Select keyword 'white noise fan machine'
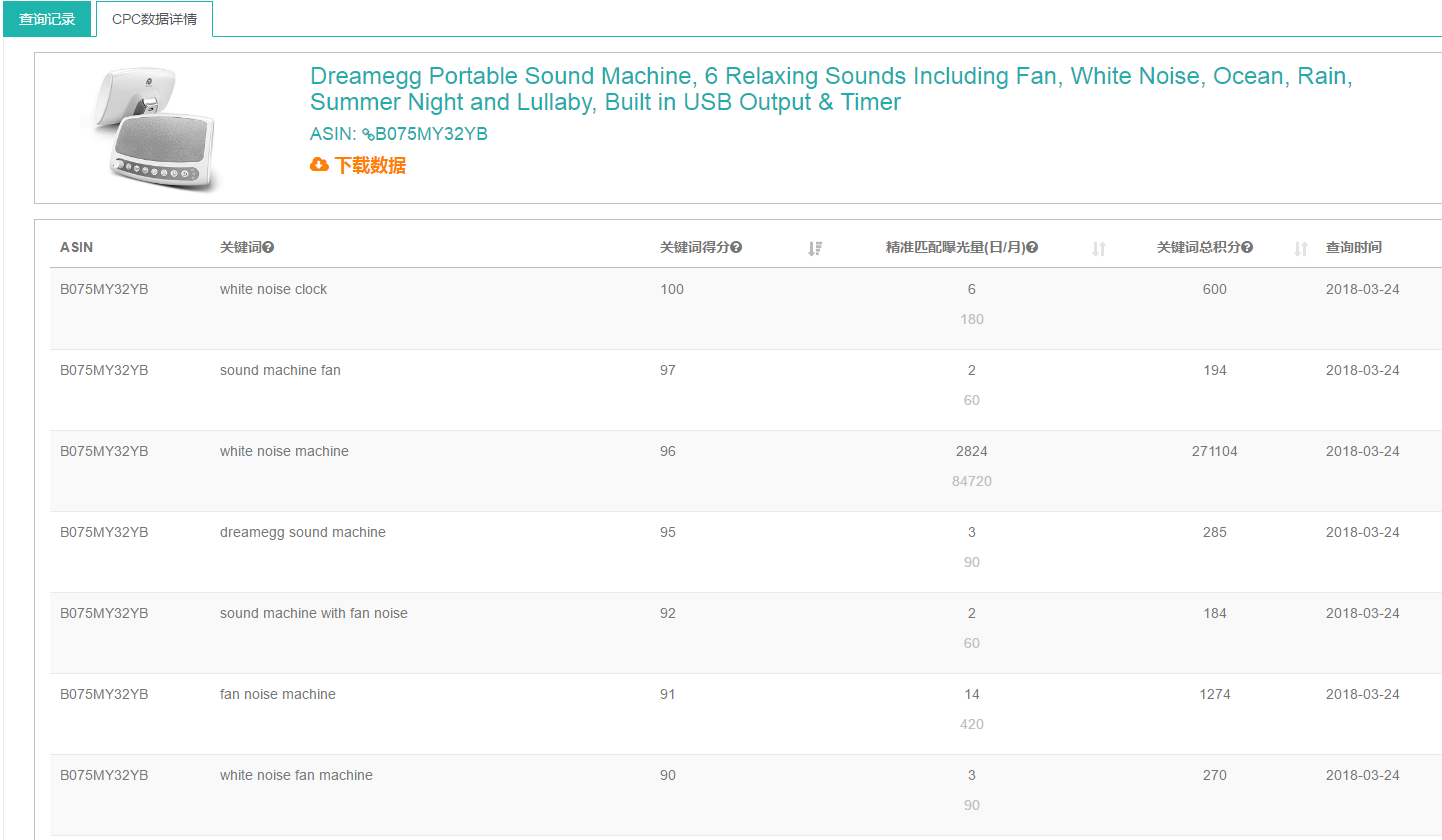Screen dimensions: 1442x840 [x=296, y=775]
